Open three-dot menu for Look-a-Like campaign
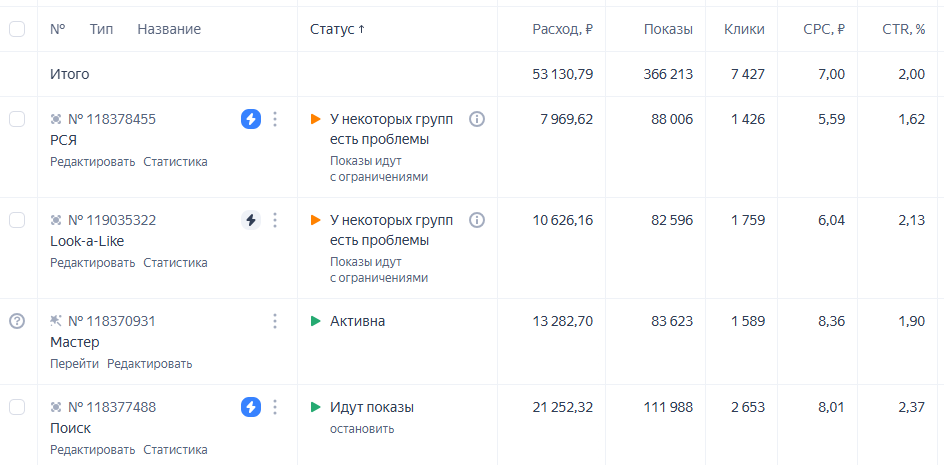 pyautogui.click(x=275, y=221)
